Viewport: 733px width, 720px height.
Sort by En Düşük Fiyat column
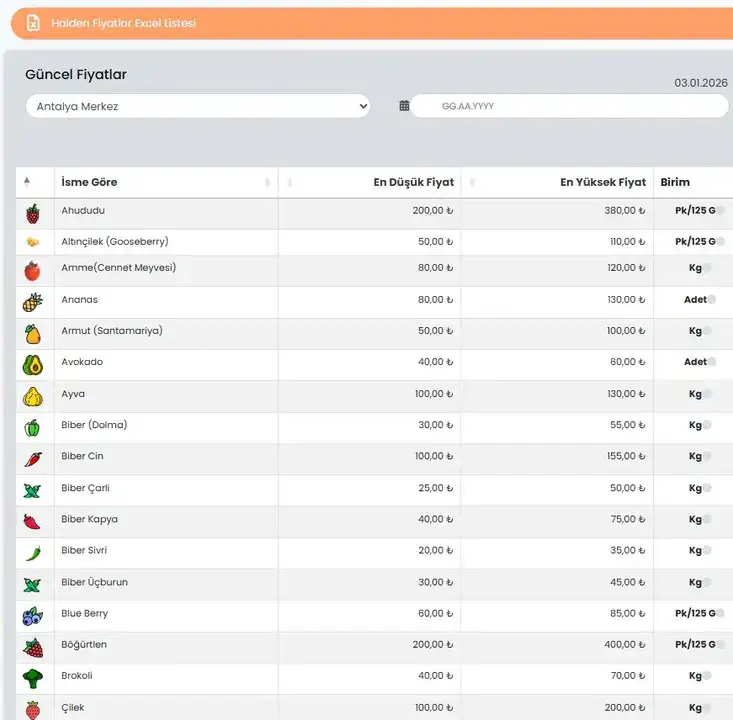pyautogui.click(x=413, y=182)
